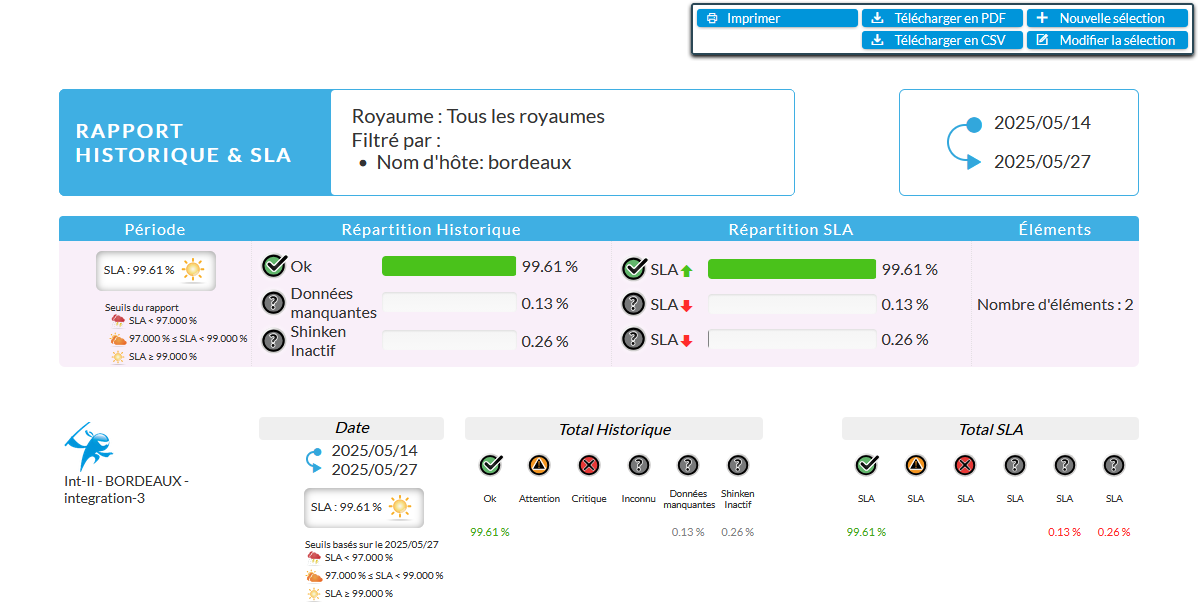The height and width of the screenshot is (616, 1198).
Task: Click the green up arrow next to SLA
Action: pyautogui.click(x=686, y=271)
